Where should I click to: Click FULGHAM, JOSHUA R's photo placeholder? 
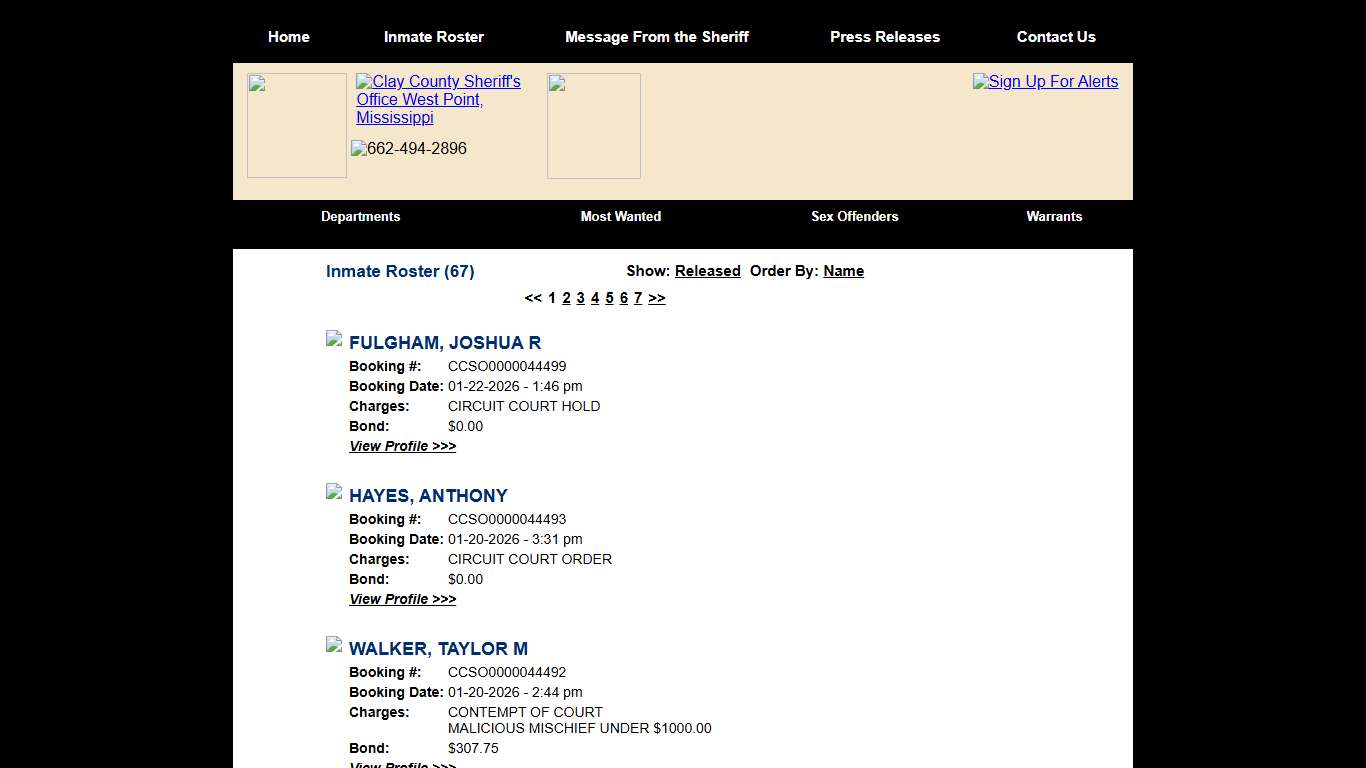tap(333, 338)
